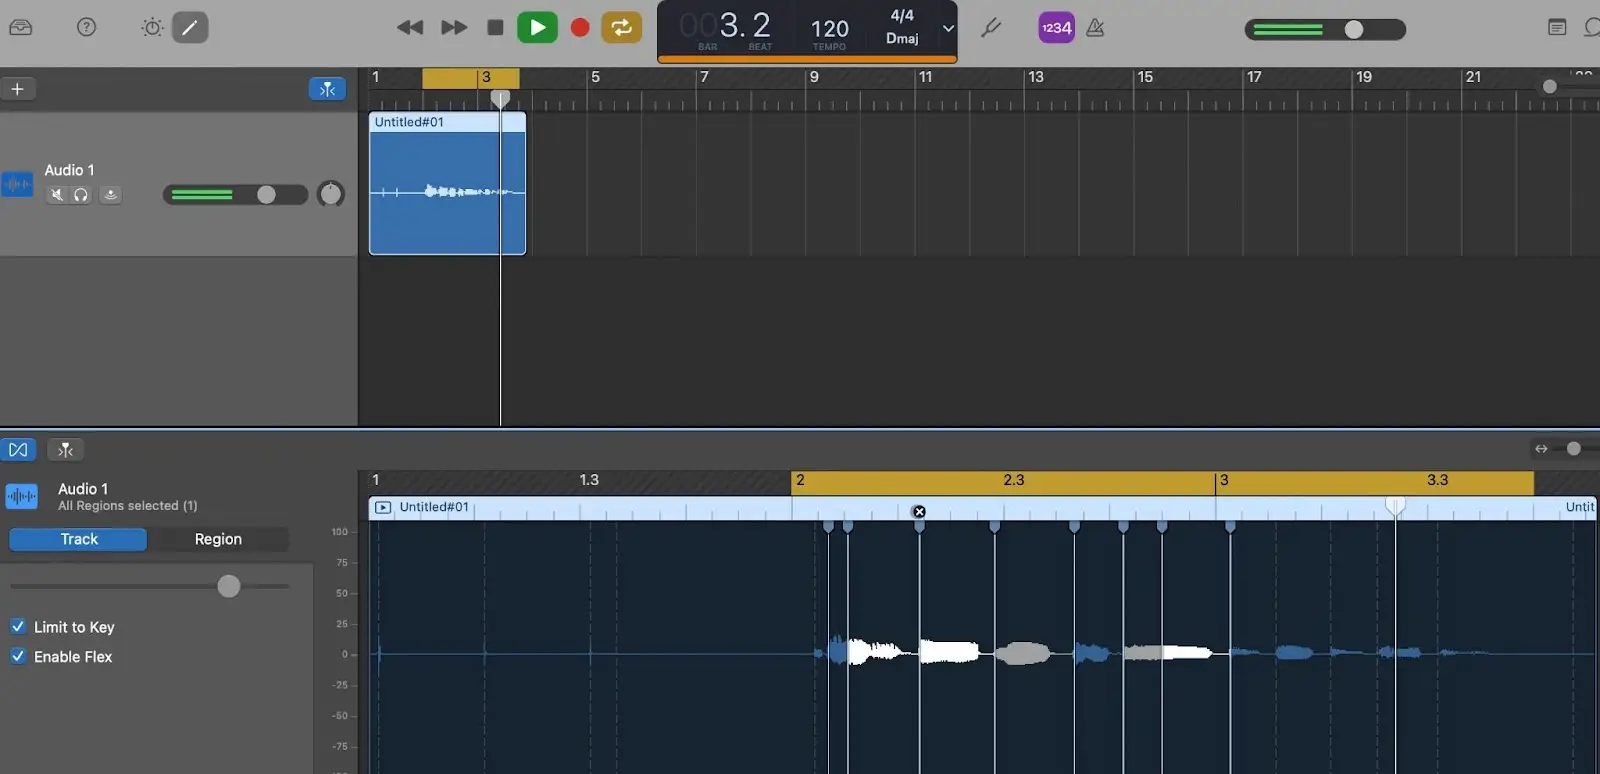Screen dimensions: 1600x774
Task: Click the red Record button
Action: [x=580, y=28]
